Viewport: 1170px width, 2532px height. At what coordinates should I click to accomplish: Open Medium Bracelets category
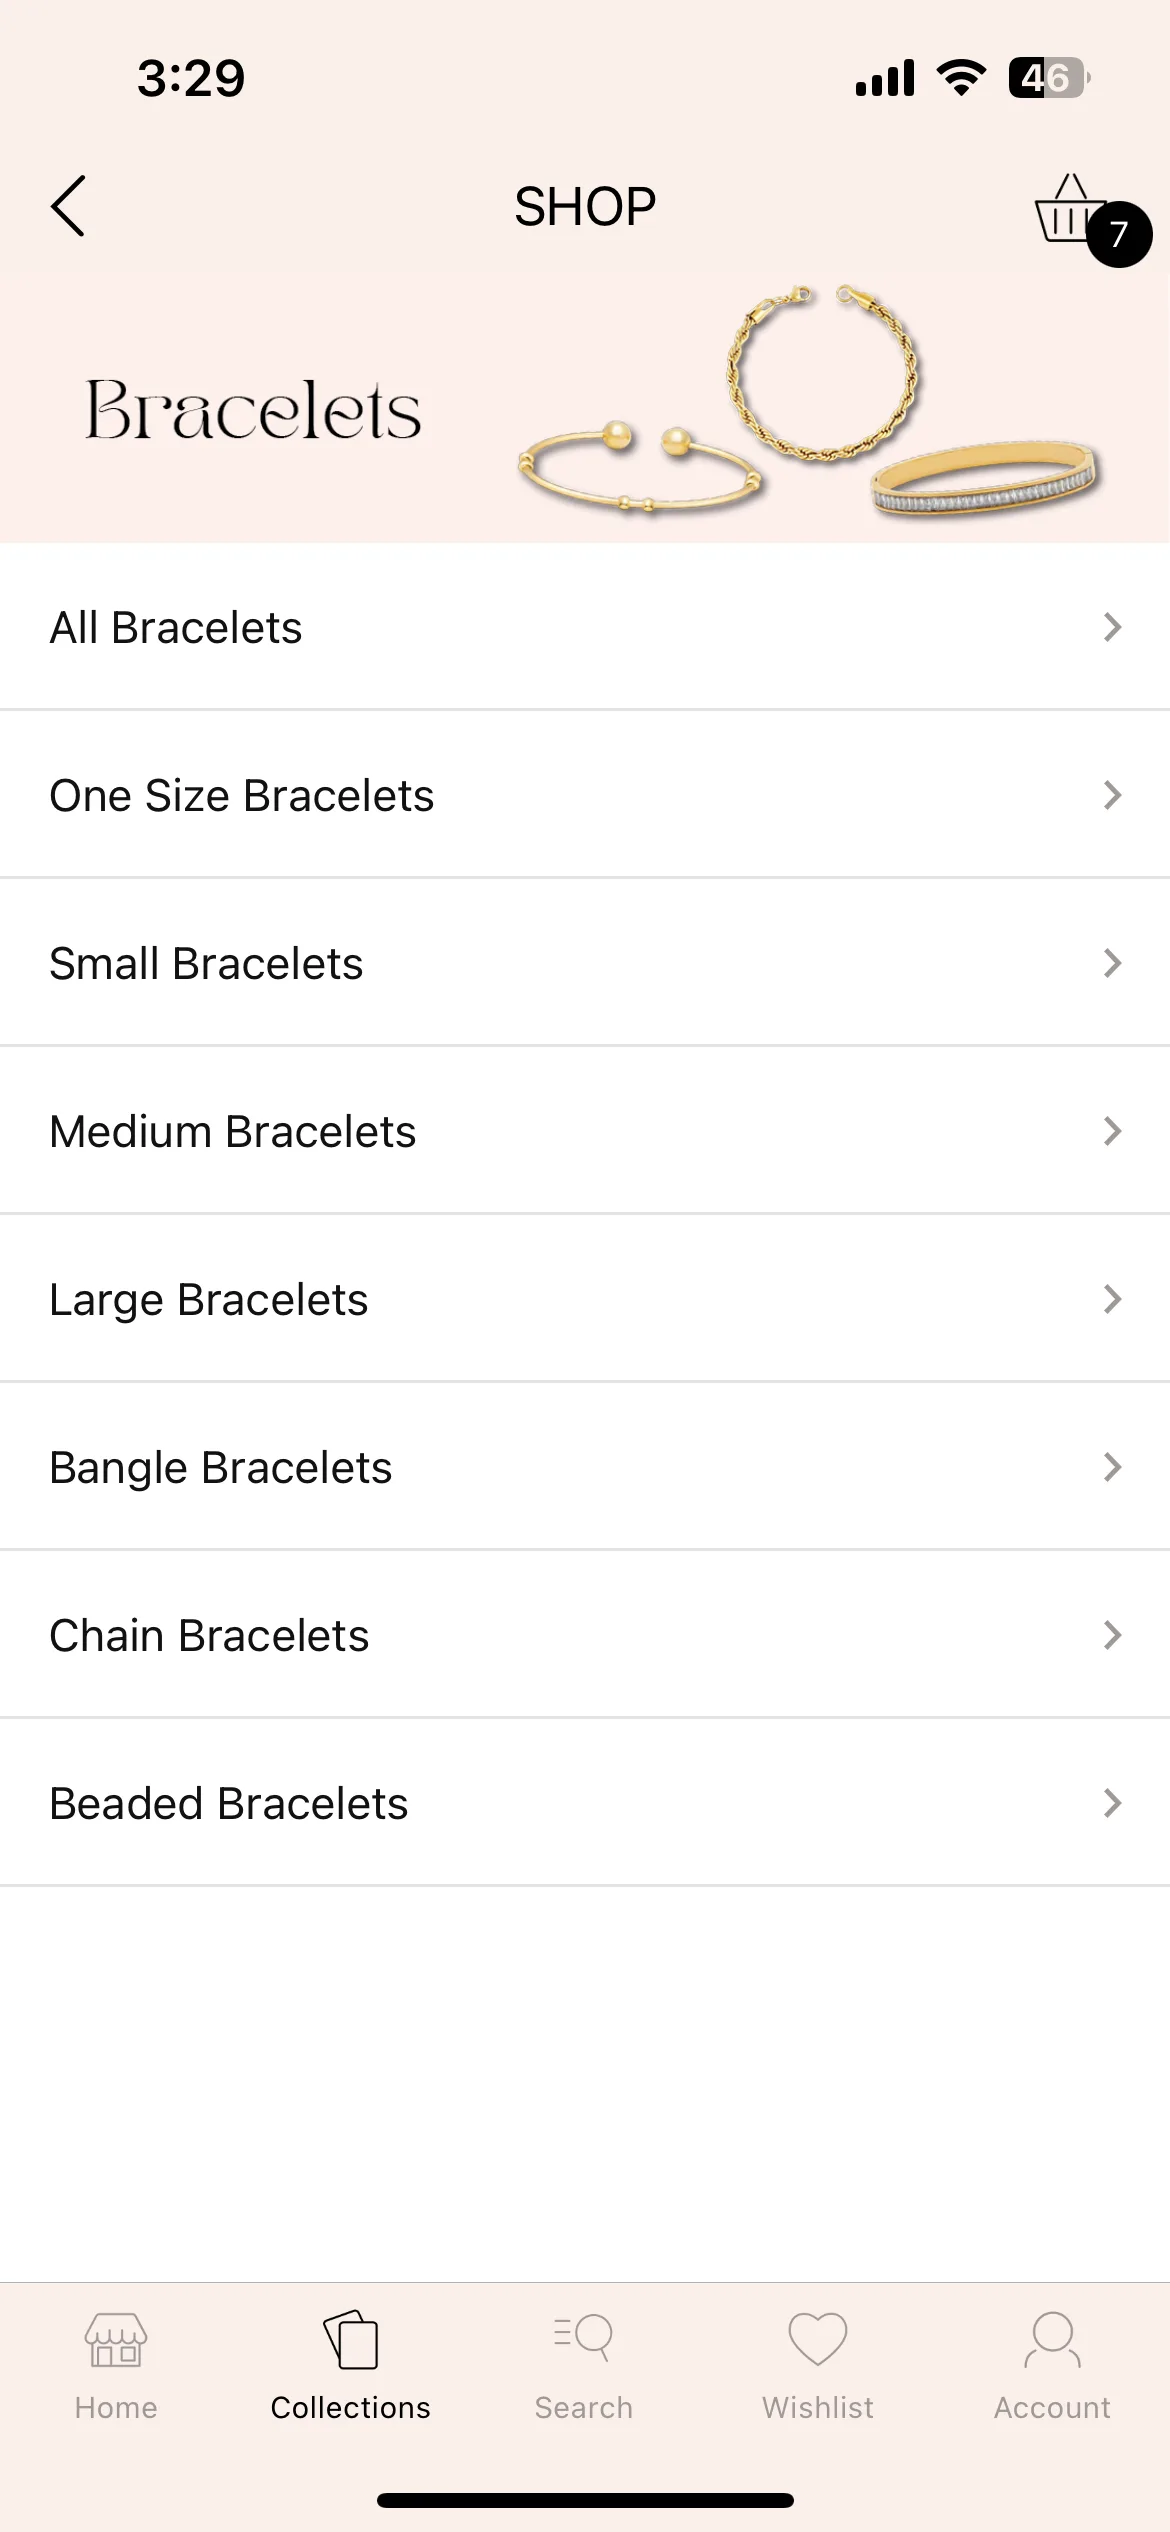[585, 1131]
